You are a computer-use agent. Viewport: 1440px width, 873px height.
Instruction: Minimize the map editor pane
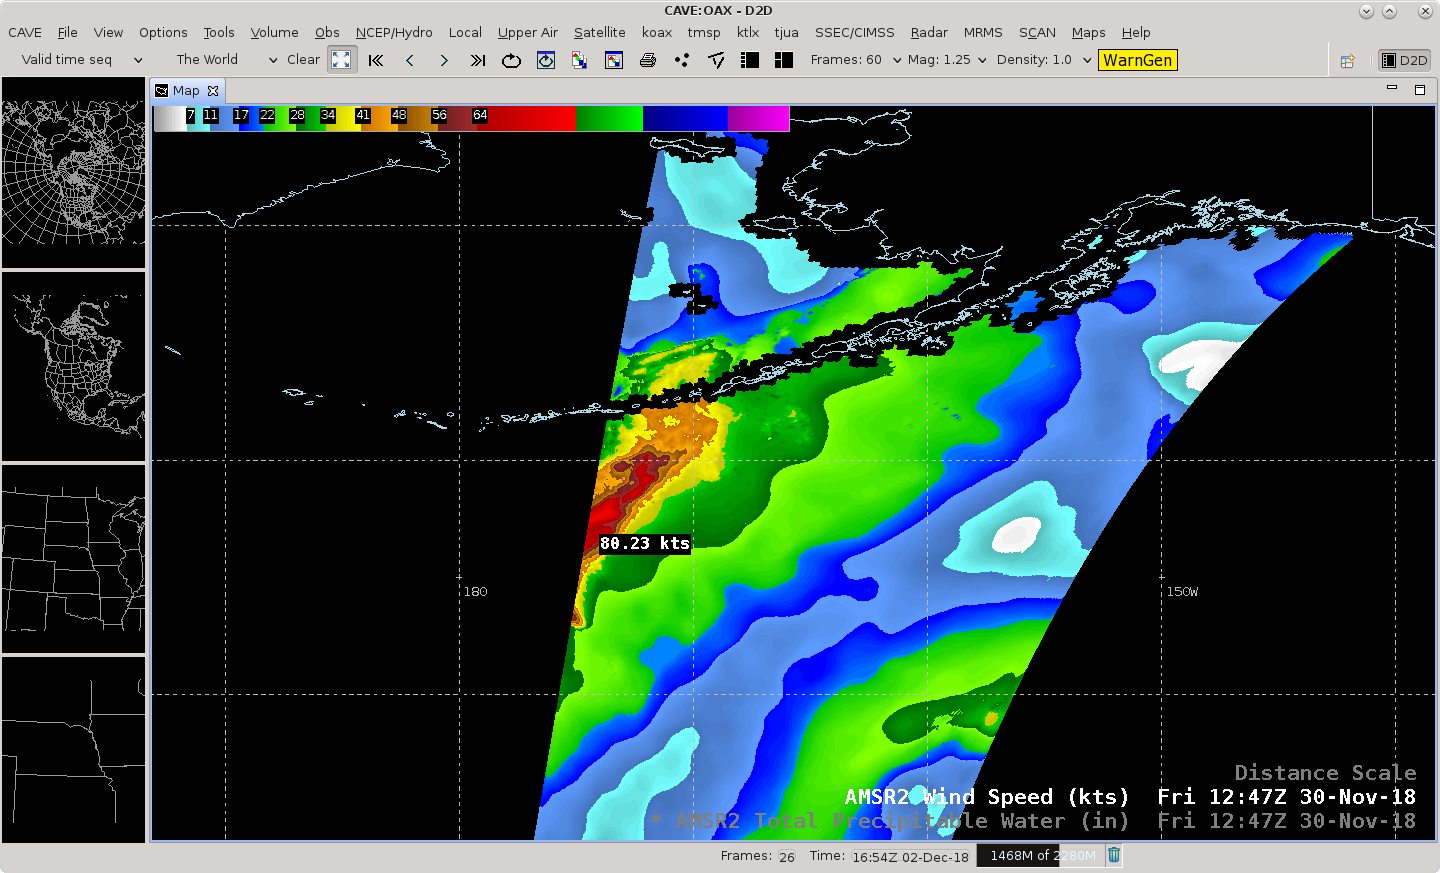click(x=1391, y=89)
